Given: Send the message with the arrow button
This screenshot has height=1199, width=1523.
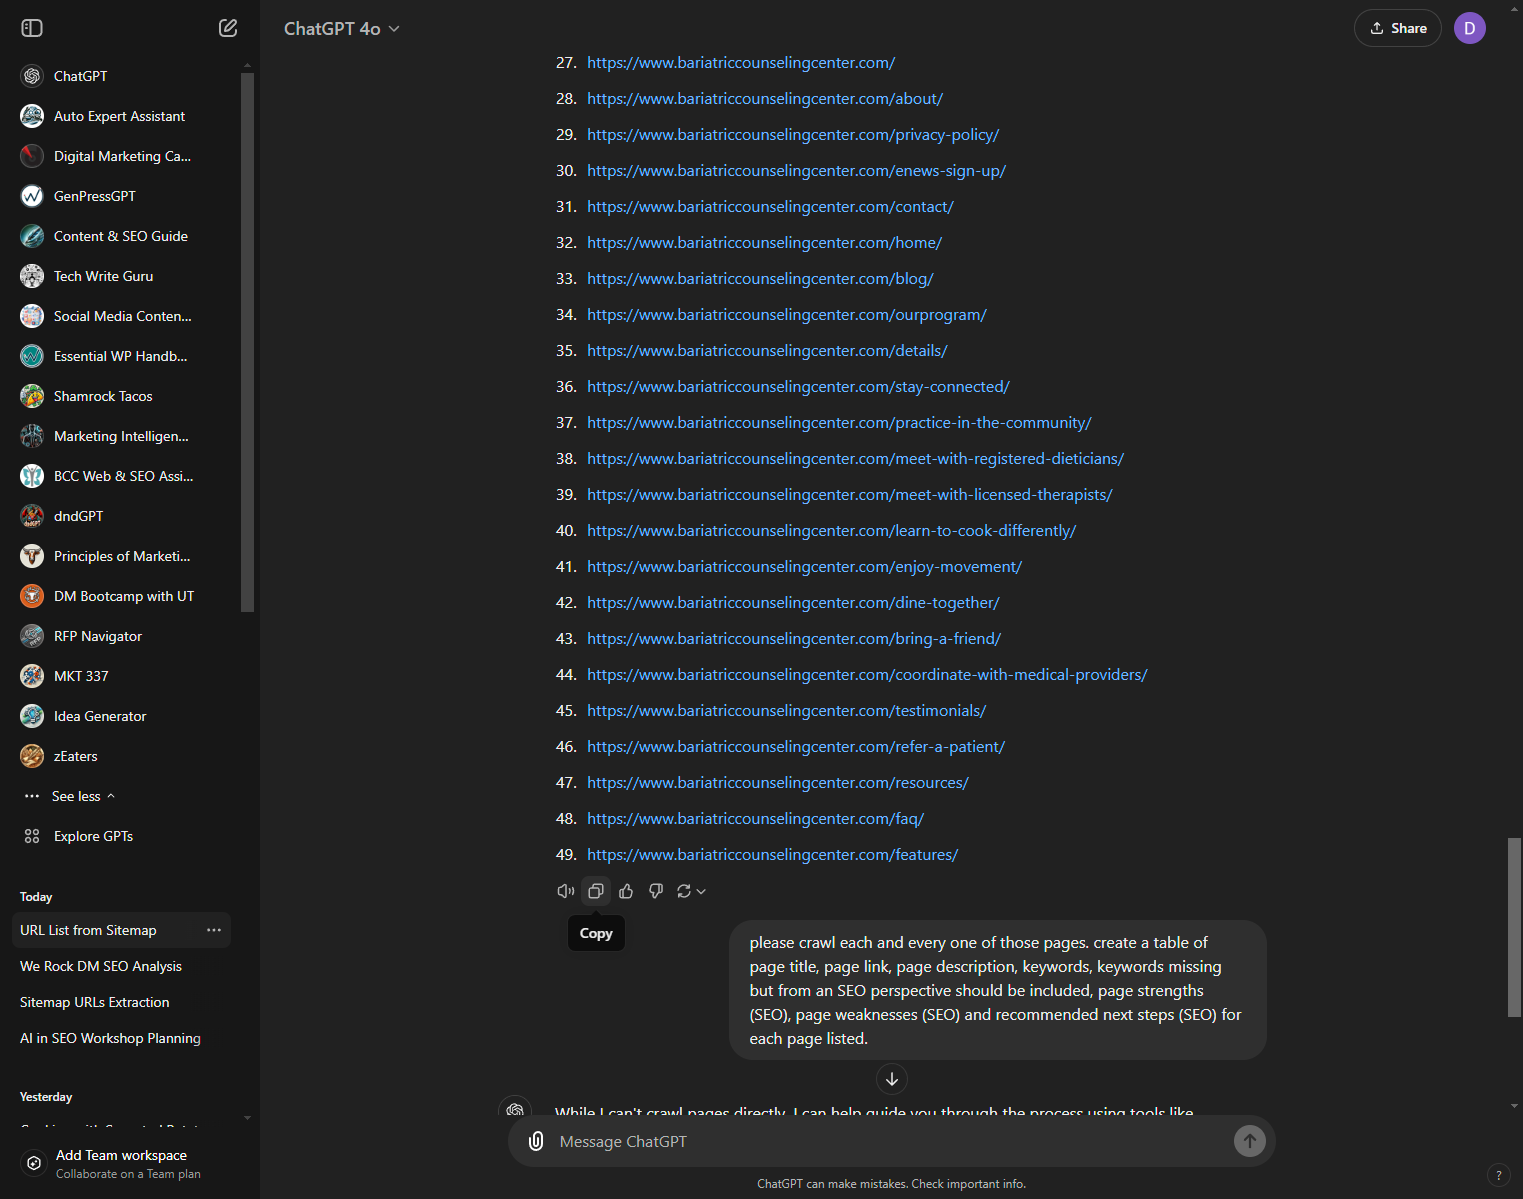Looking at the screenshot, I should pos(1250,1141).
